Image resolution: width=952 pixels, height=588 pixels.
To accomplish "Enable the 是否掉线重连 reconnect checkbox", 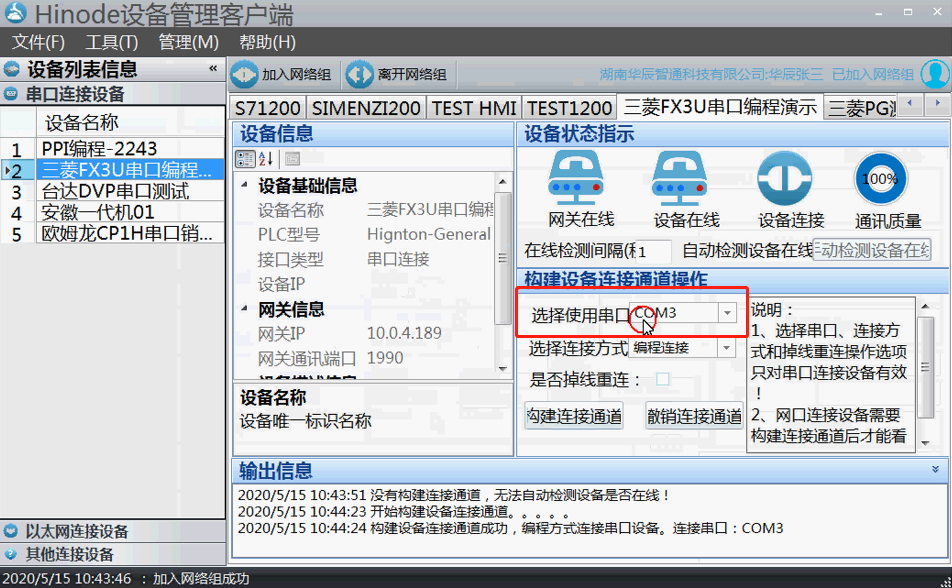I will tap(662, 377).
